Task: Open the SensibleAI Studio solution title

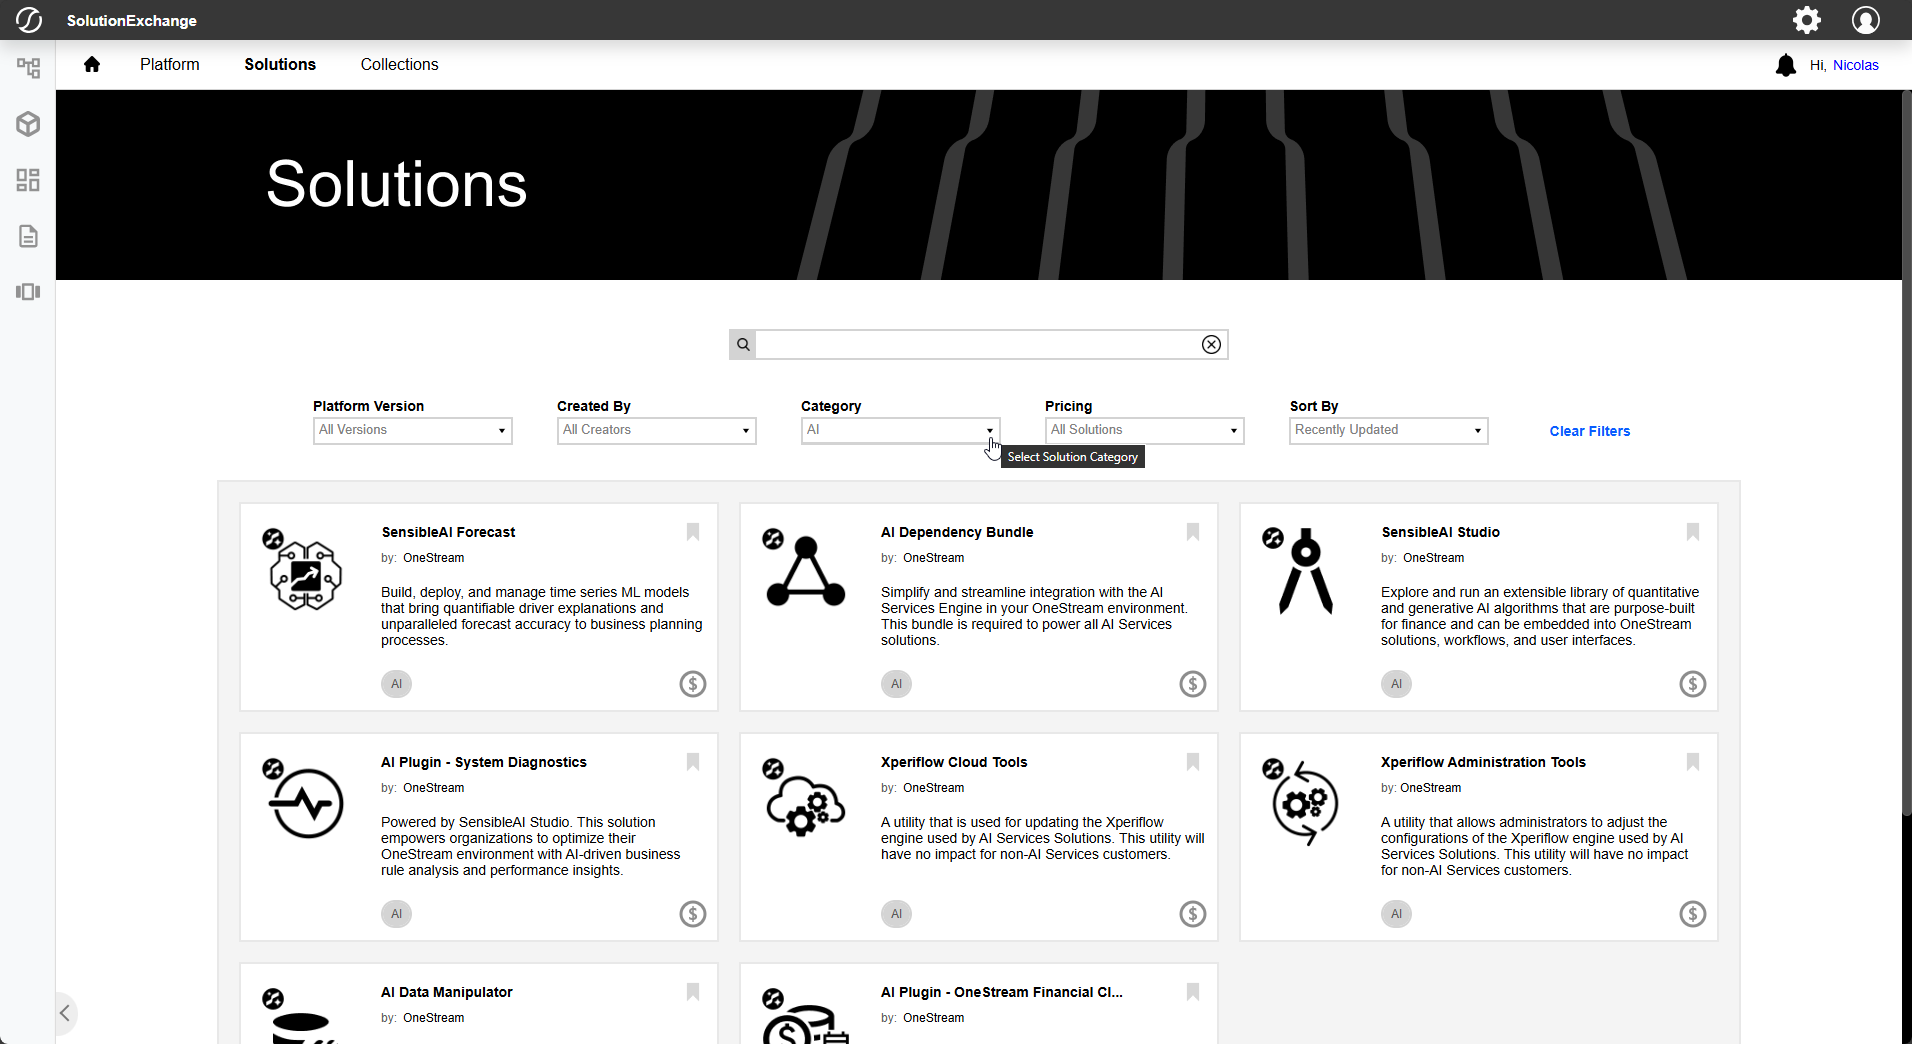Action: (x=1440, y=532)
